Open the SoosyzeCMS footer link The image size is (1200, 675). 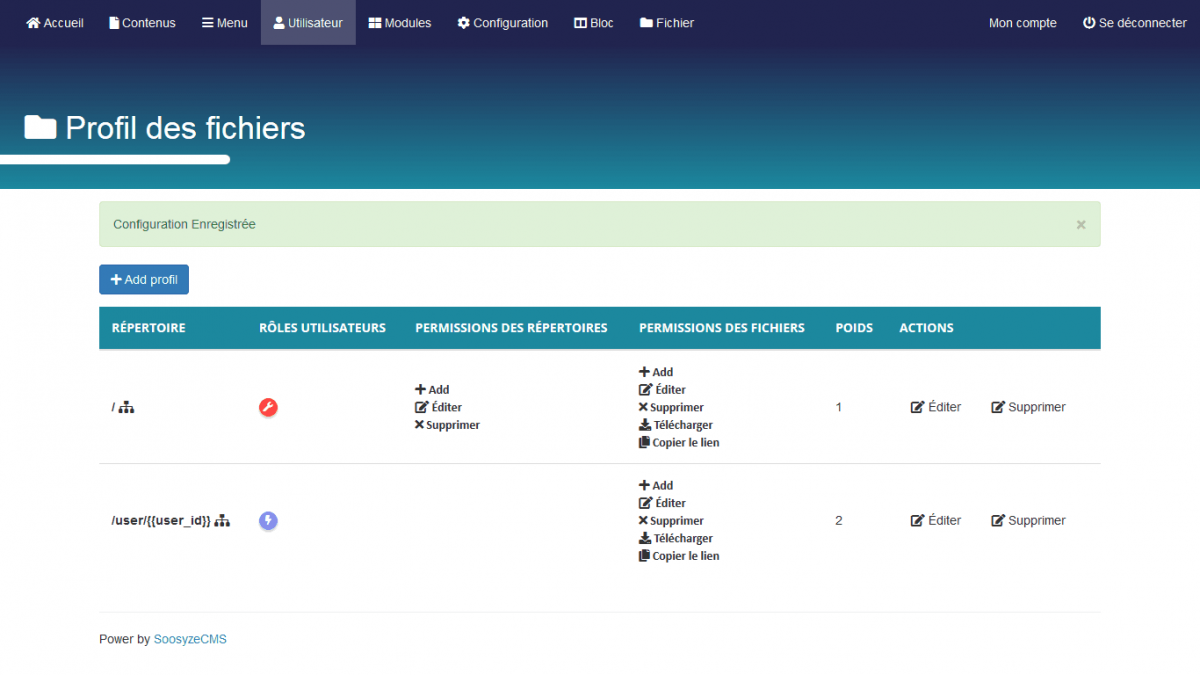click(190, 639)
